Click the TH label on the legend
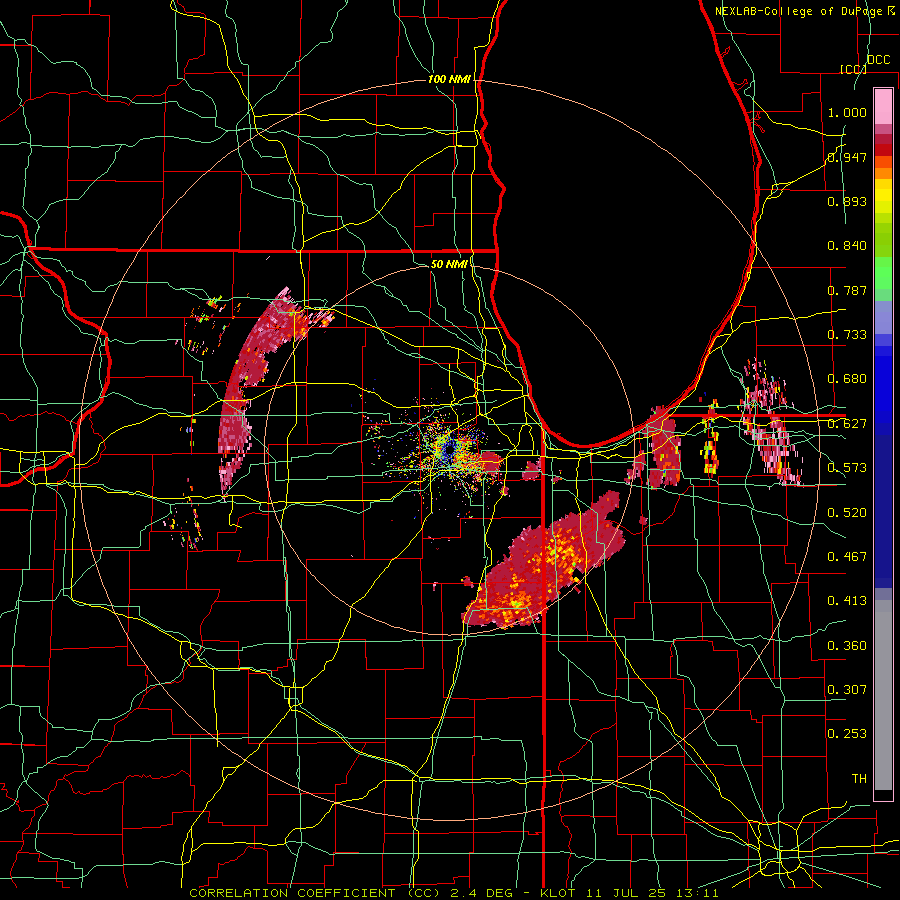Viewport: 900px width, 900px height. [859, 779]
